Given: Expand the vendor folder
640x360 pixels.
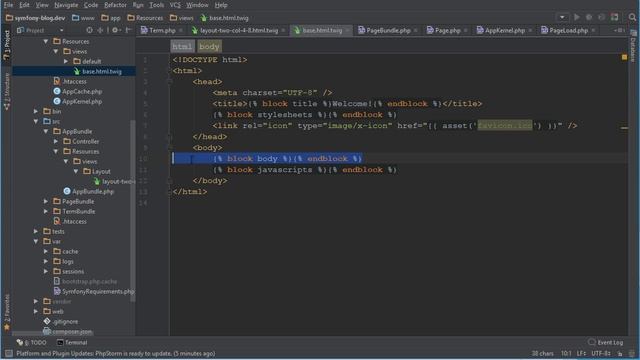Looking at the screenshot, I should pyautogui.click(x=36, y=301).
